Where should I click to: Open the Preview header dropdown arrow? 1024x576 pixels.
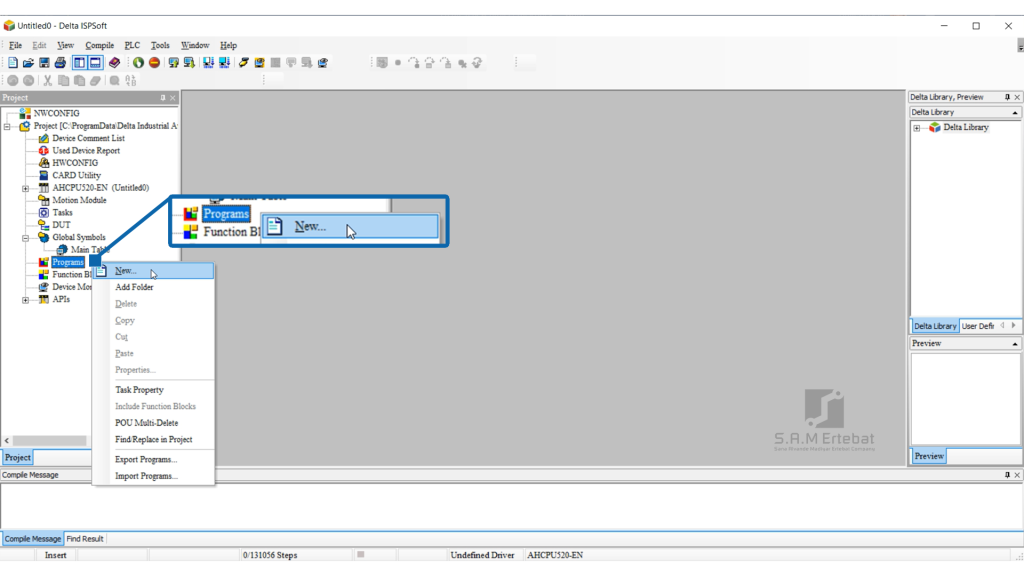[1015, 344]
